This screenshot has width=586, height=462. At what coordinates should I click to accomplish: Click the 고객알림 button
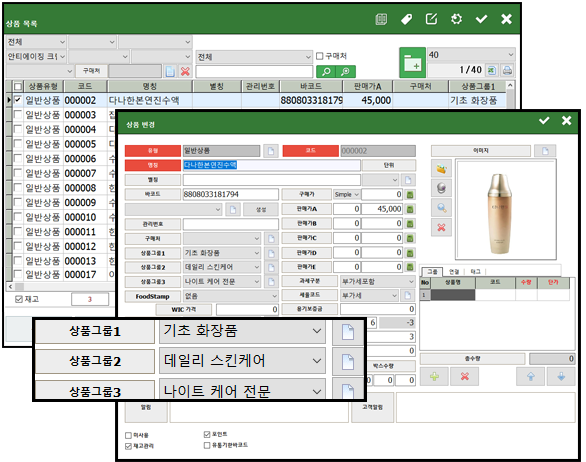(372, 407)
